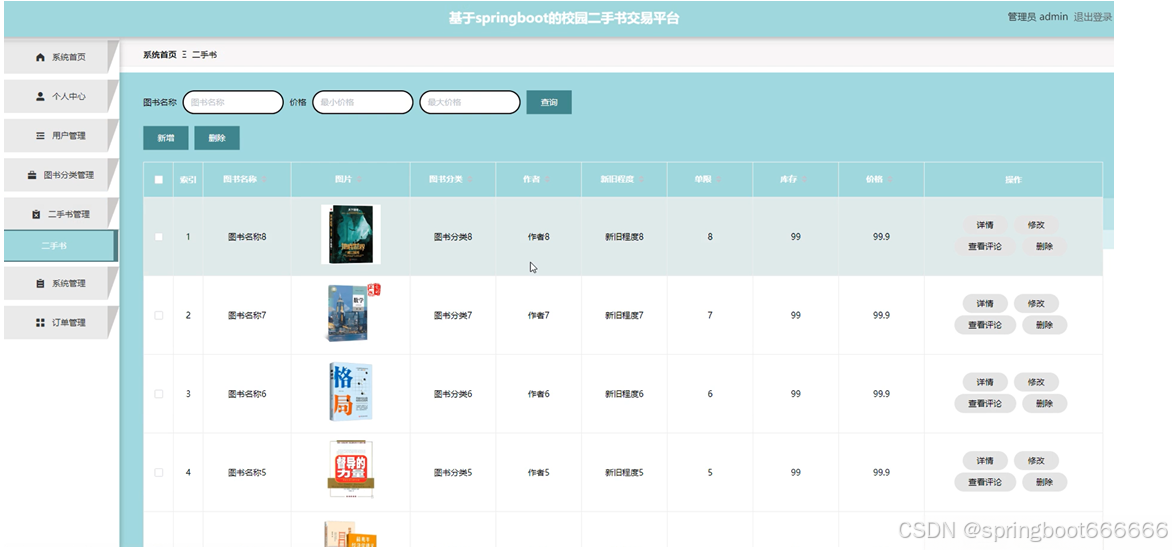Click 查看评论 for 图书名称6
The width and height of the screenshot is (1172, 550).
coord(985,404)
